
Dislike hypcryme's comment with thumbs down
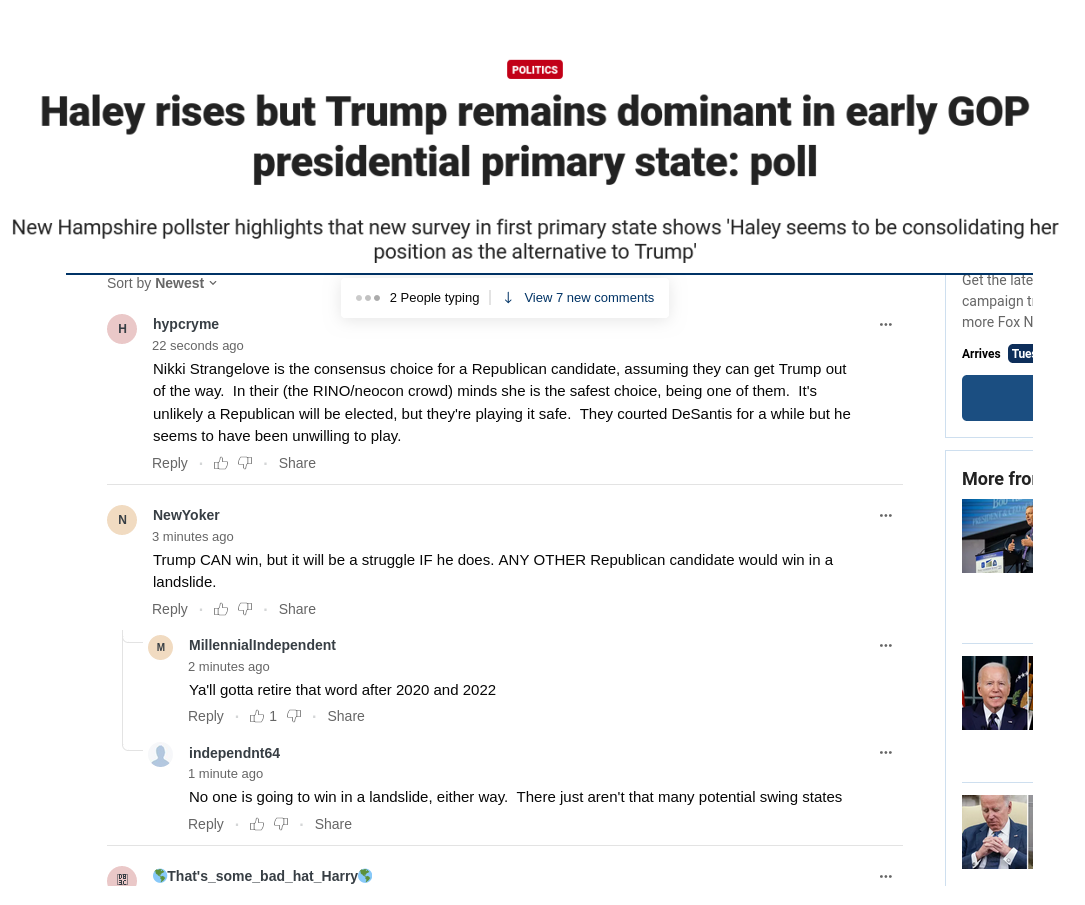[245, 464]
